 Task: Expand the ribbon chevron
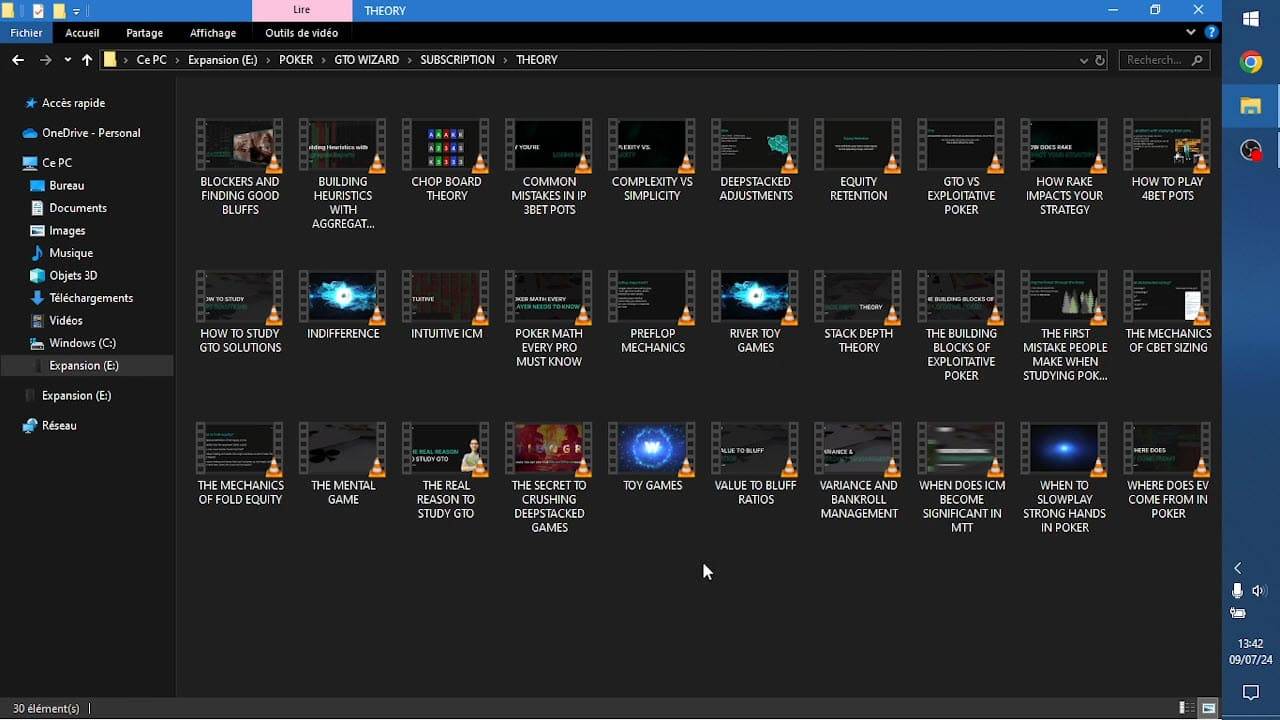point(1190,32)
